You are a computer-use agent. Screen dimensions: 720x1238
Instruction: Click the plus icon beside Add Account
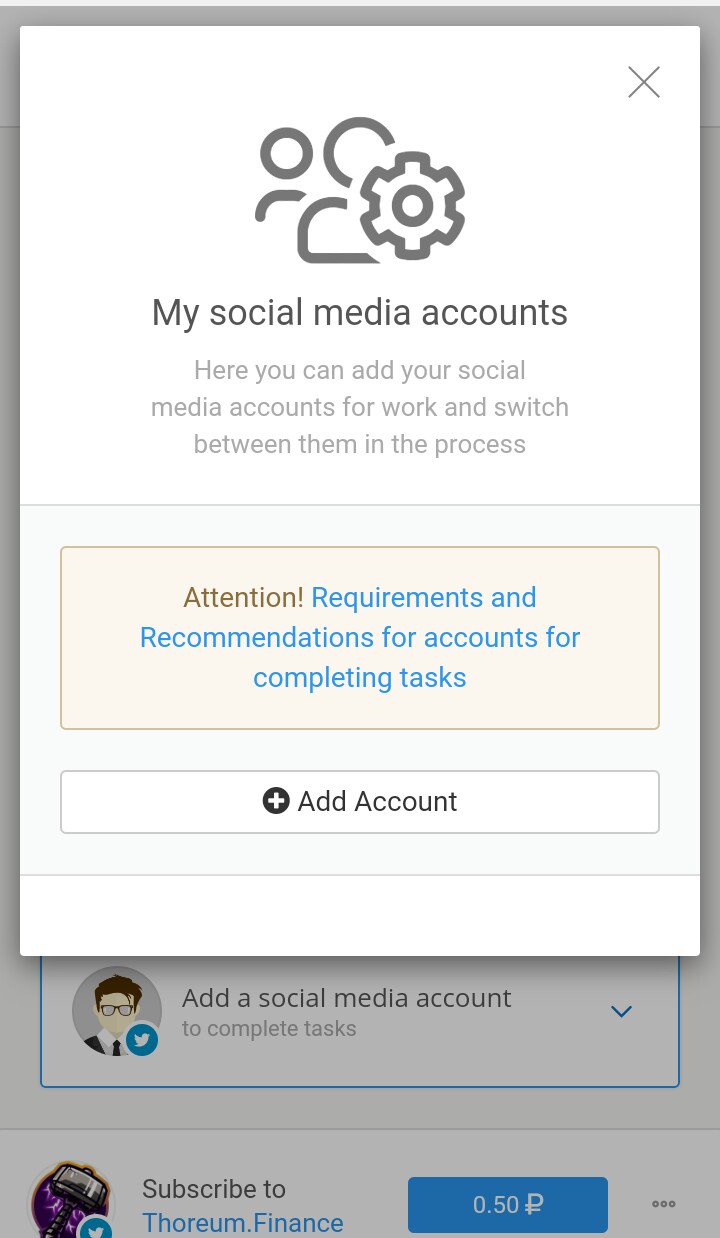(275, 801)
